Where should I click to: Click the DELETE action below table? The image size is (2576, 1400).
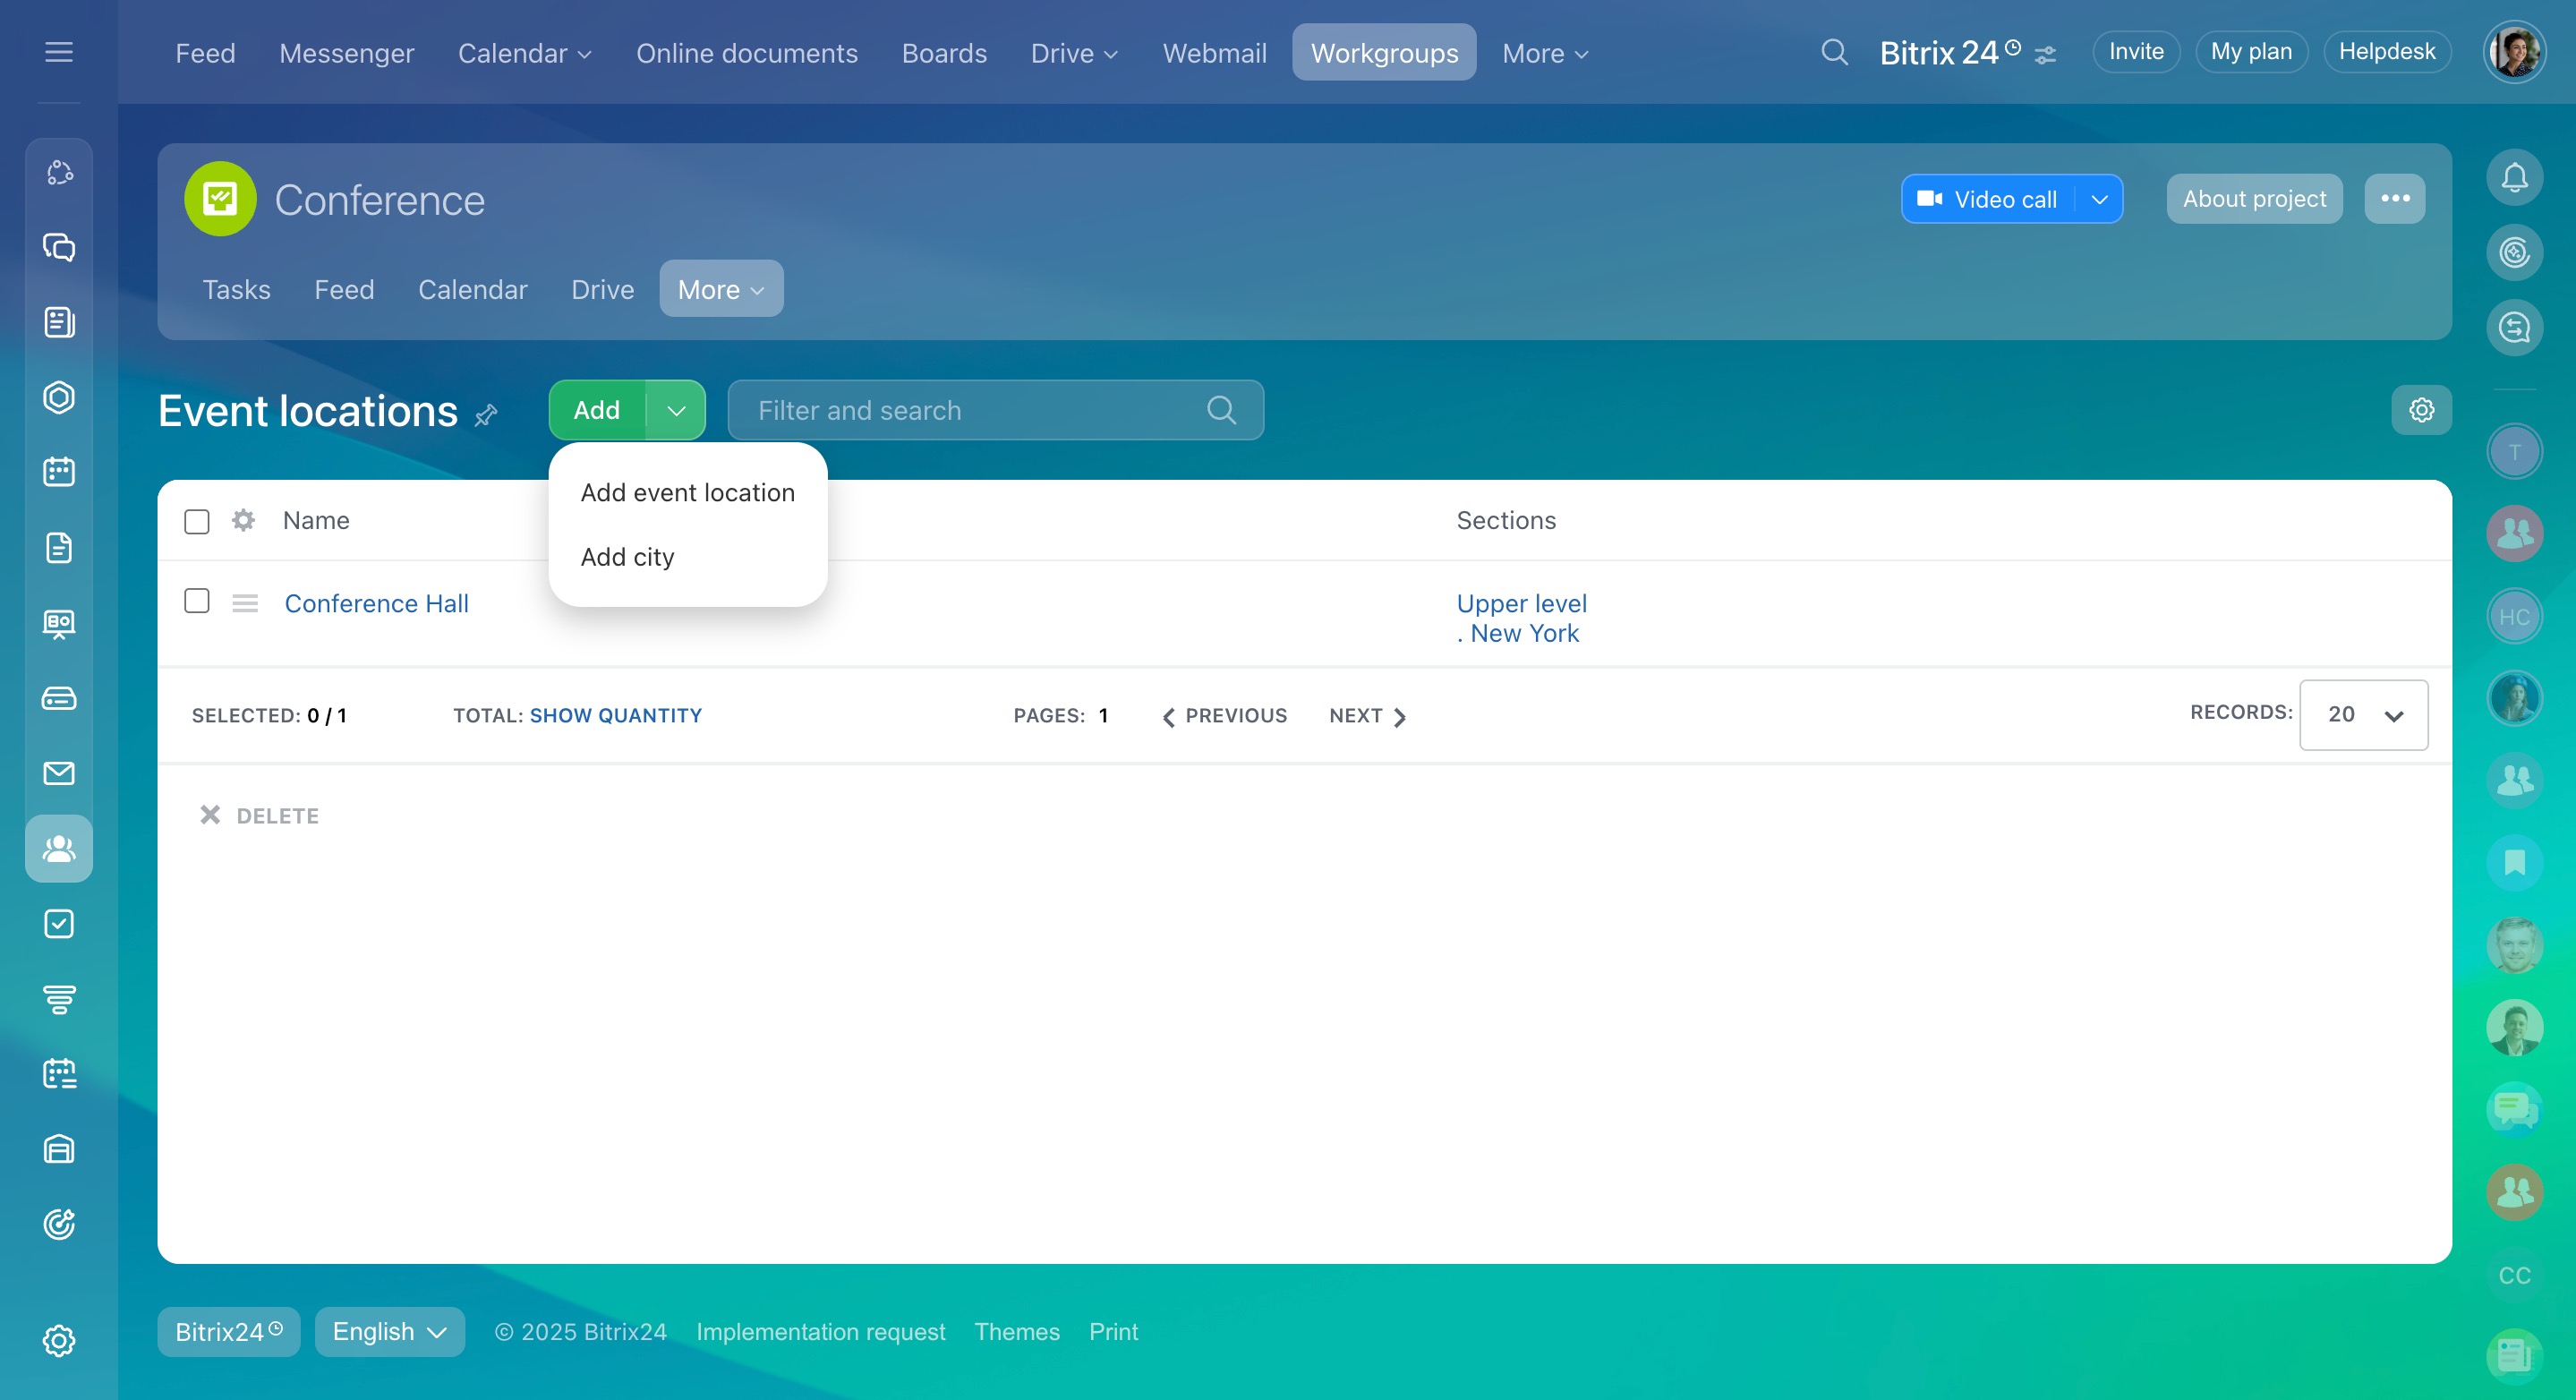(x=259, y=815)
